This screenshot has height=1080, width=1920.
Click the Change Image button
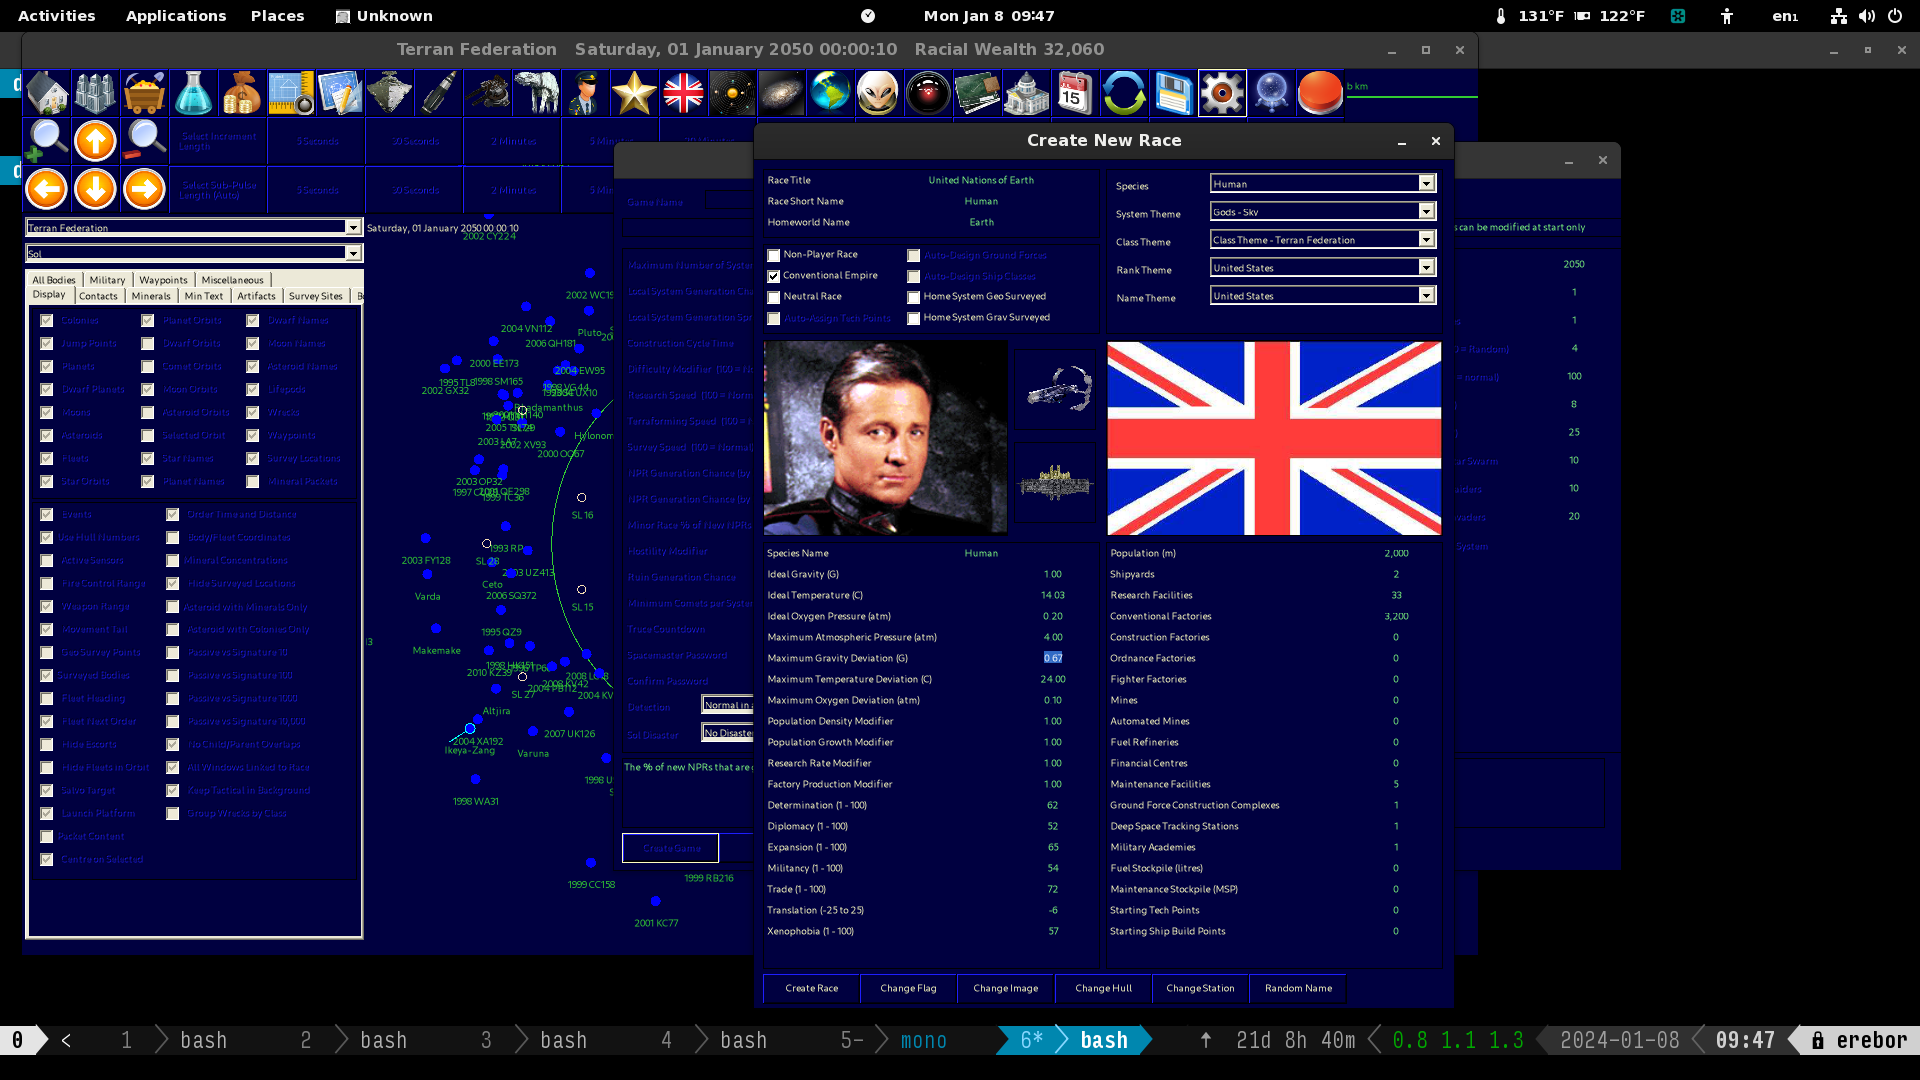click(x=1006, y=988)
